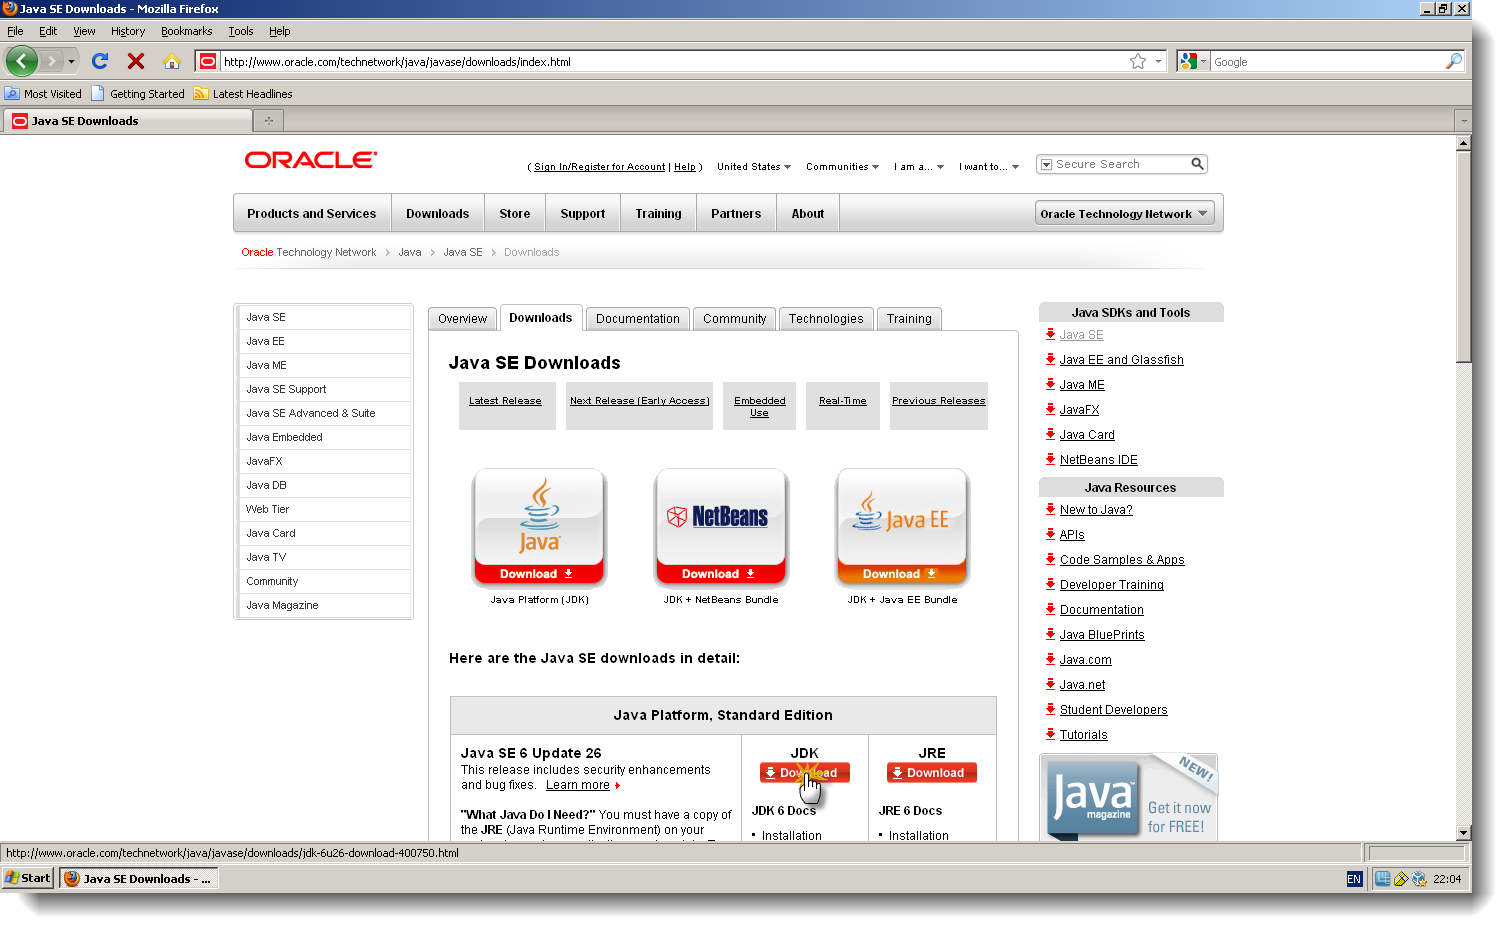The height and width of the screenshot is (933, 1512).
Task: Bookmark this page via the star icon
Action: (x=1139, y=61)
